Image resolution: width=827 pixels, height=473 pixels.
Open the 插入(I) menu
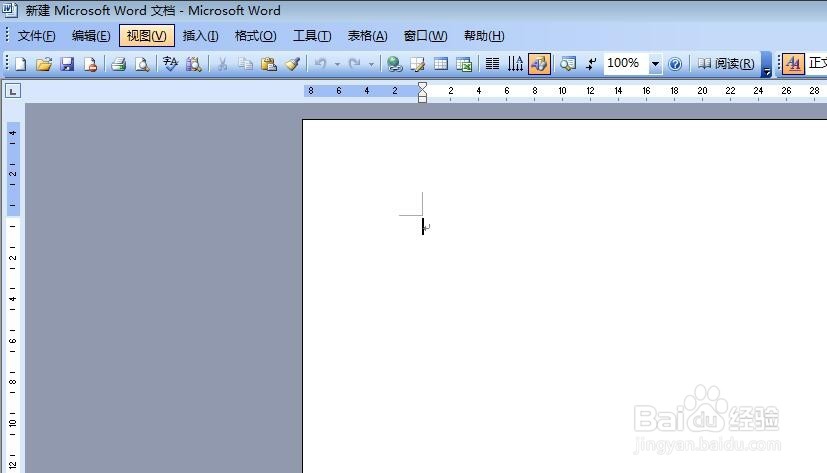200,36
